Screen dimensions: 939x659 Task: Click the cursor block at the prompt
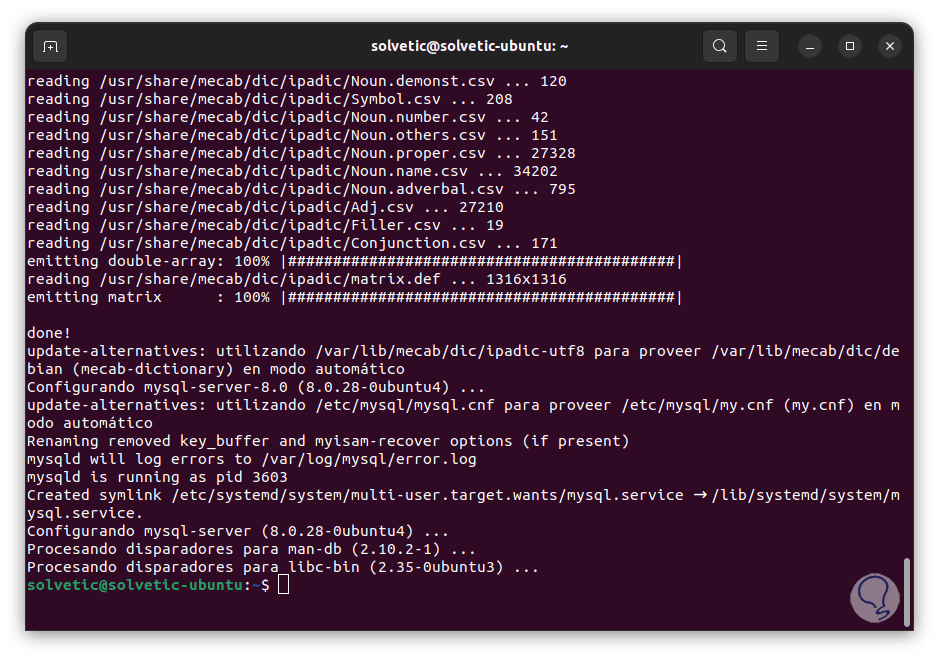click(x=283, y=585)
